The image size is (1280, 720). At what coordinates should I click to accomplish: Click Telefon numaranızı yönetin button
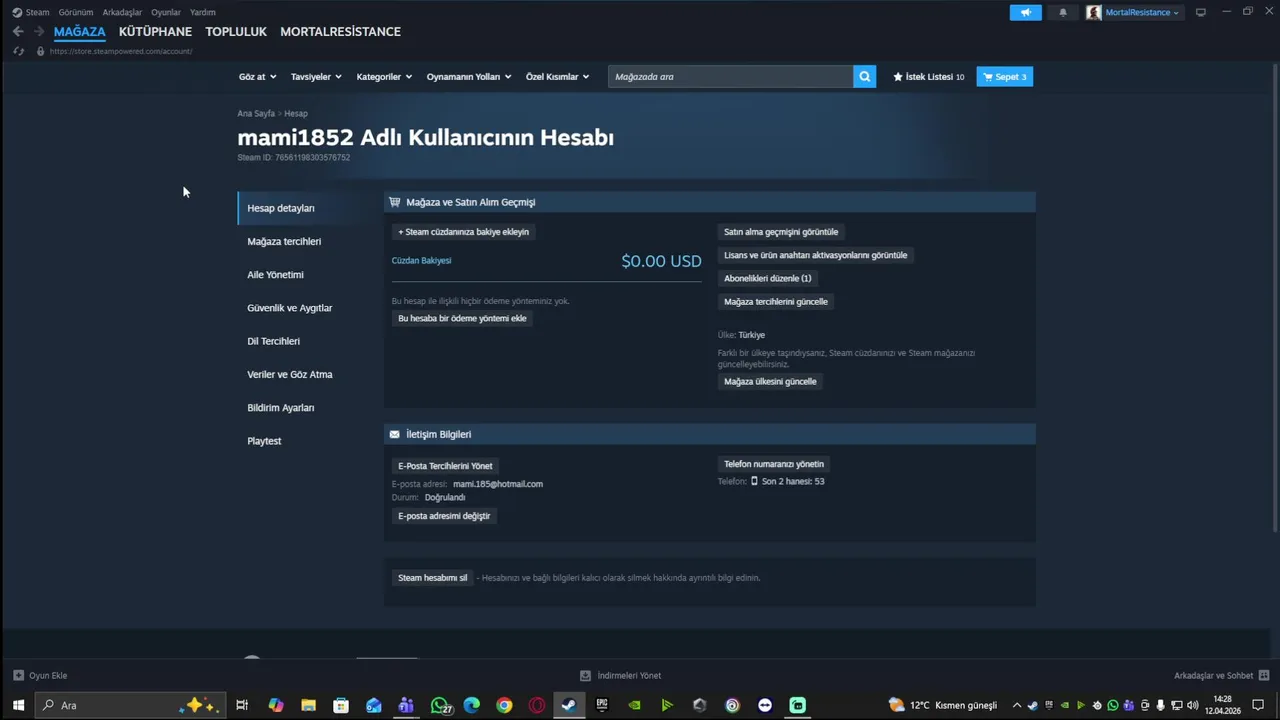coord(774,464)
